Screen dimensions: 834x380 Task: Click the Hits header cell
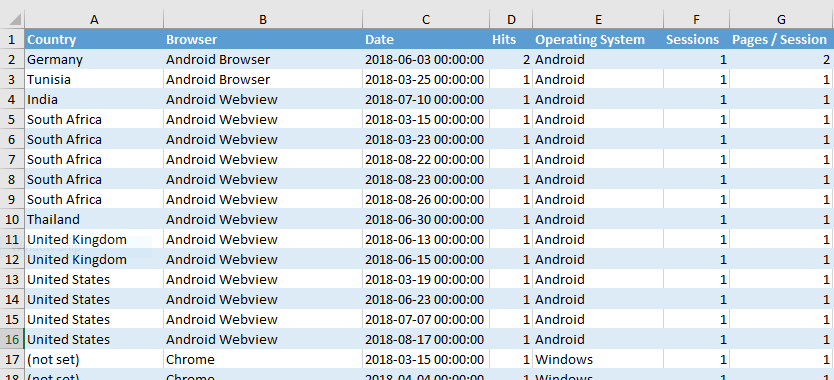[x=511, y=39]
